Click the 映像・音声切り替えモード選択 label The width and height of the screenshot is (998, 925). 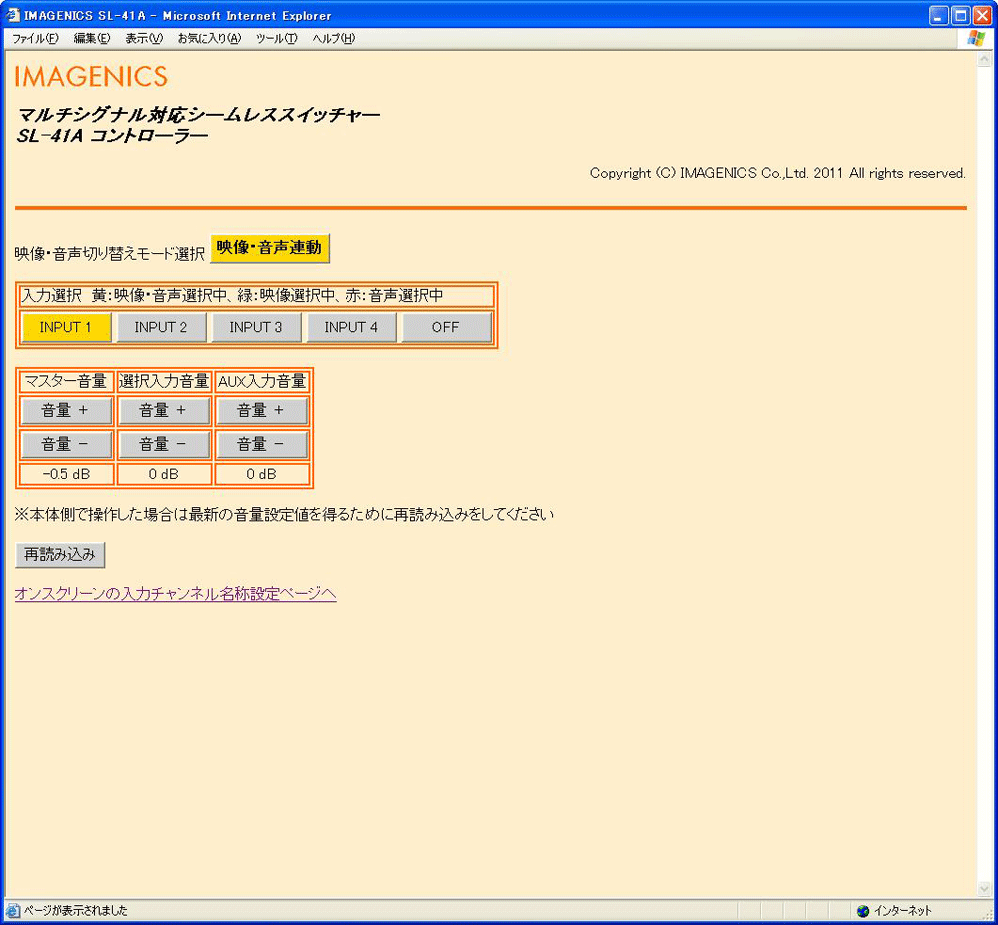(x=109, y=254)
